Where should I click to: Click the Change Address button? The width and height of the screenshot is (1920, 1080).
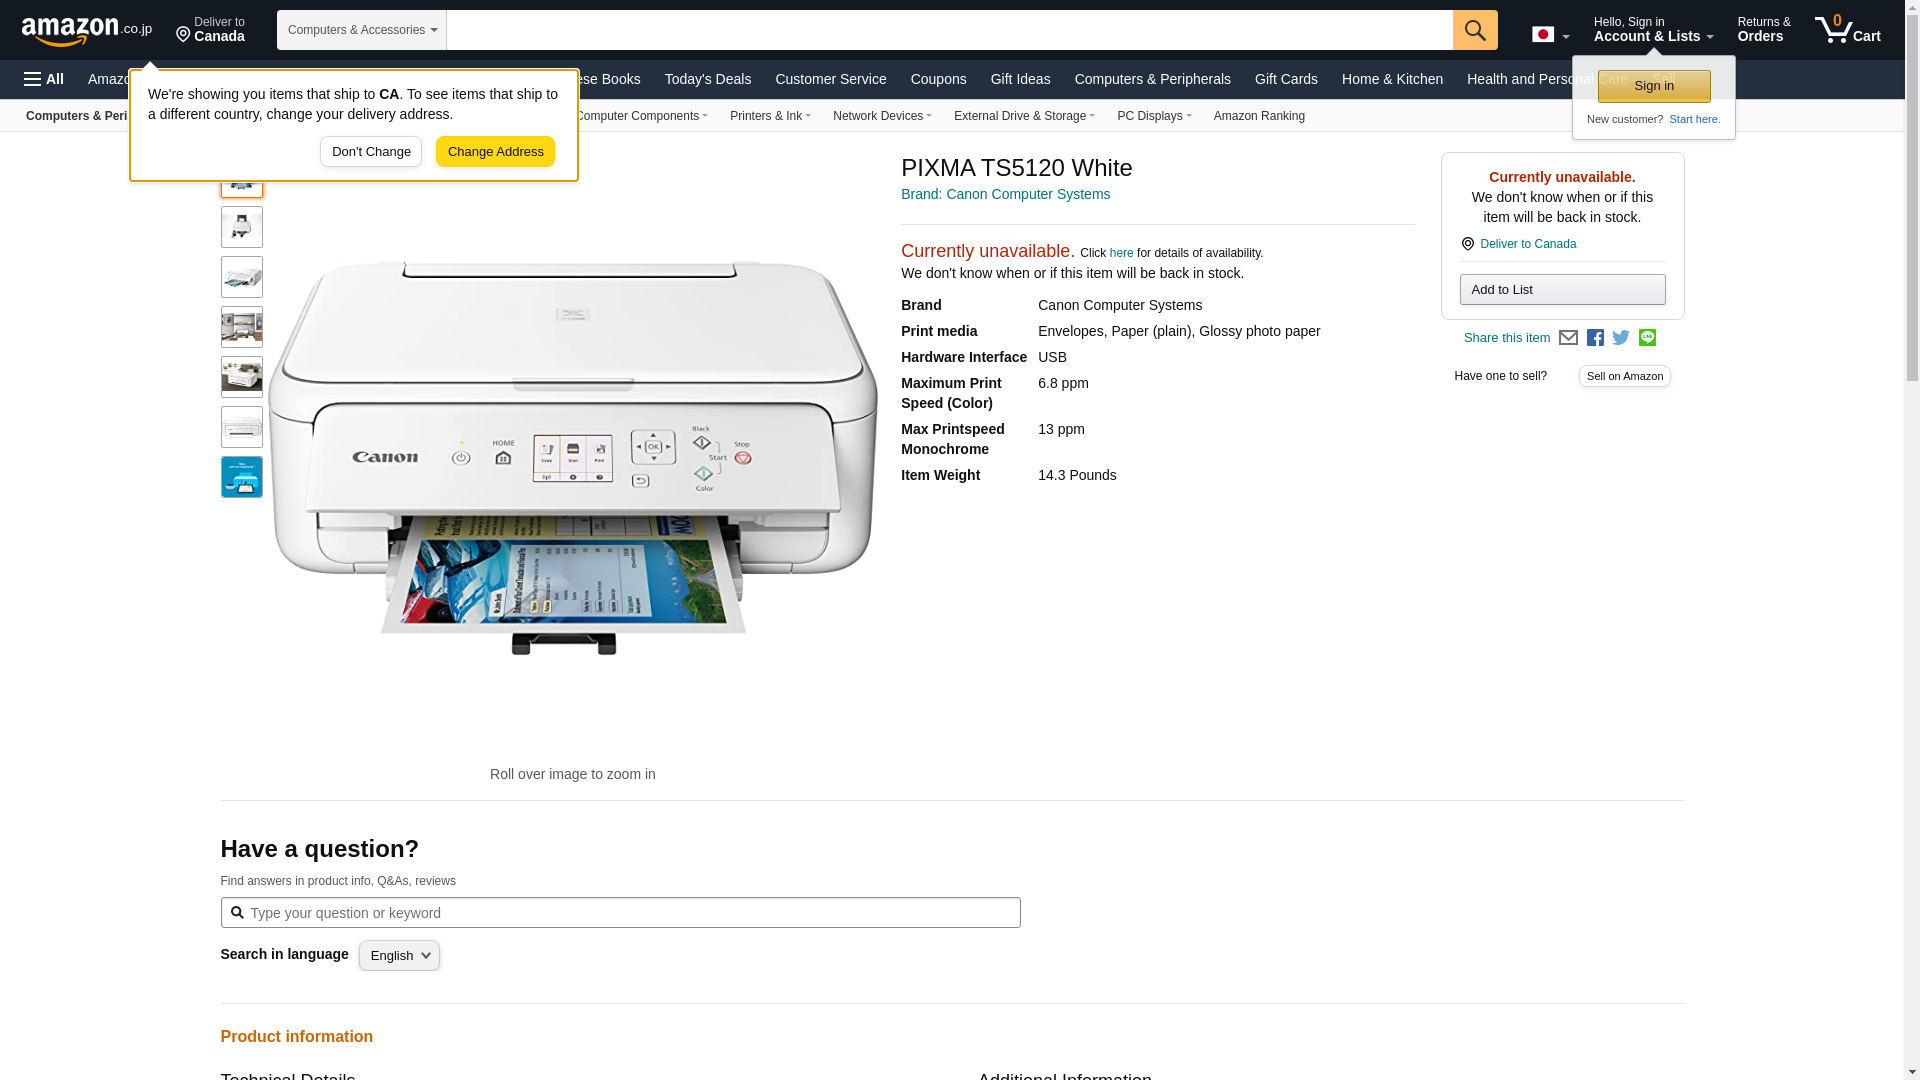point(495,152)
